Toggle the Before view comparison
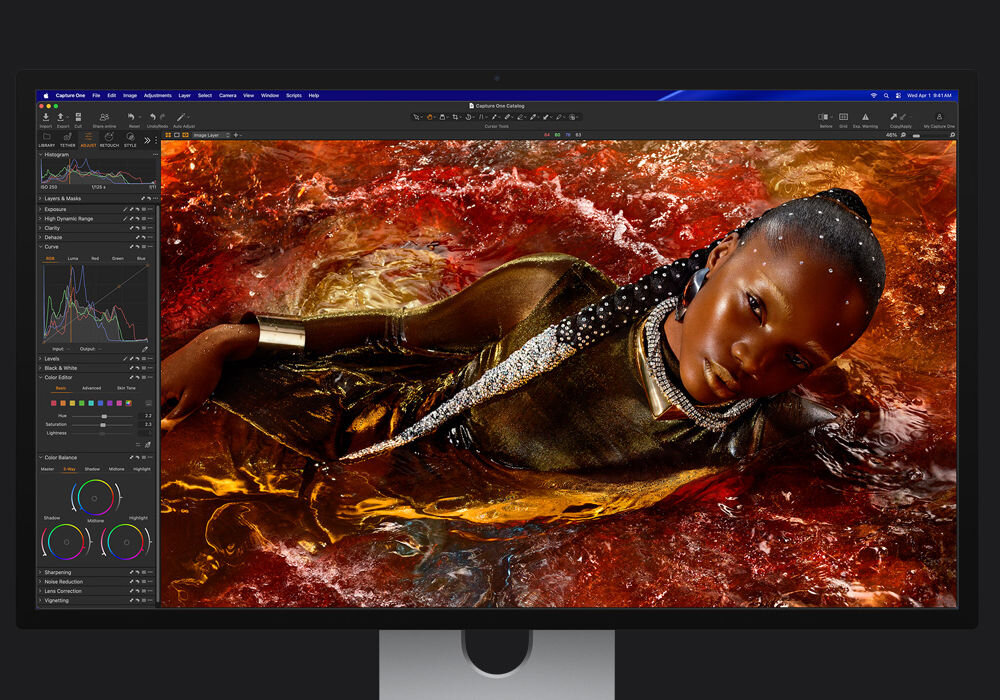The width and height of the screenshot is (1000, 700). (822, 116)
